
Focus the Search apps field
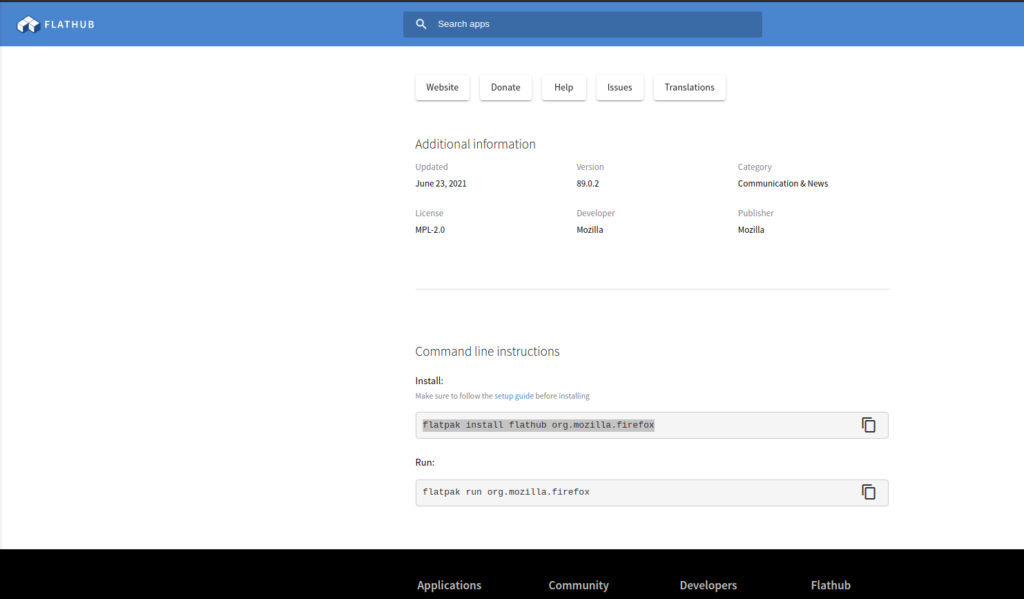(582, 24)
